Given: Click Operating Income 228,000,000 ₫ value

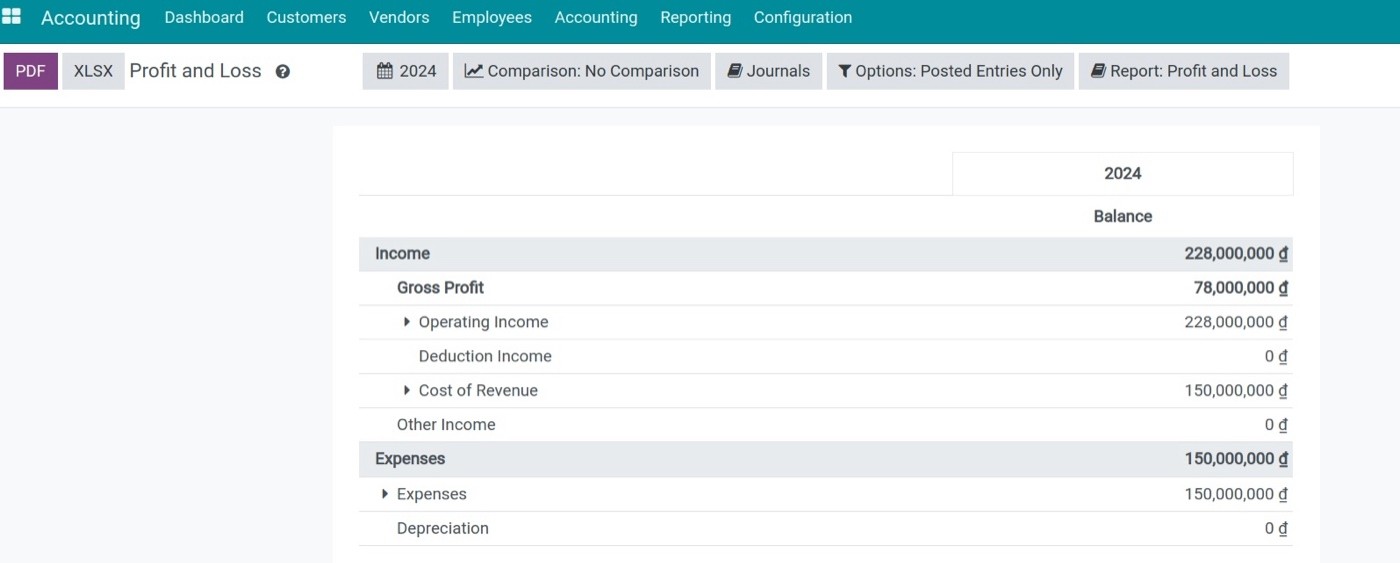Looking at the screenshot, I should [1236, 322].
